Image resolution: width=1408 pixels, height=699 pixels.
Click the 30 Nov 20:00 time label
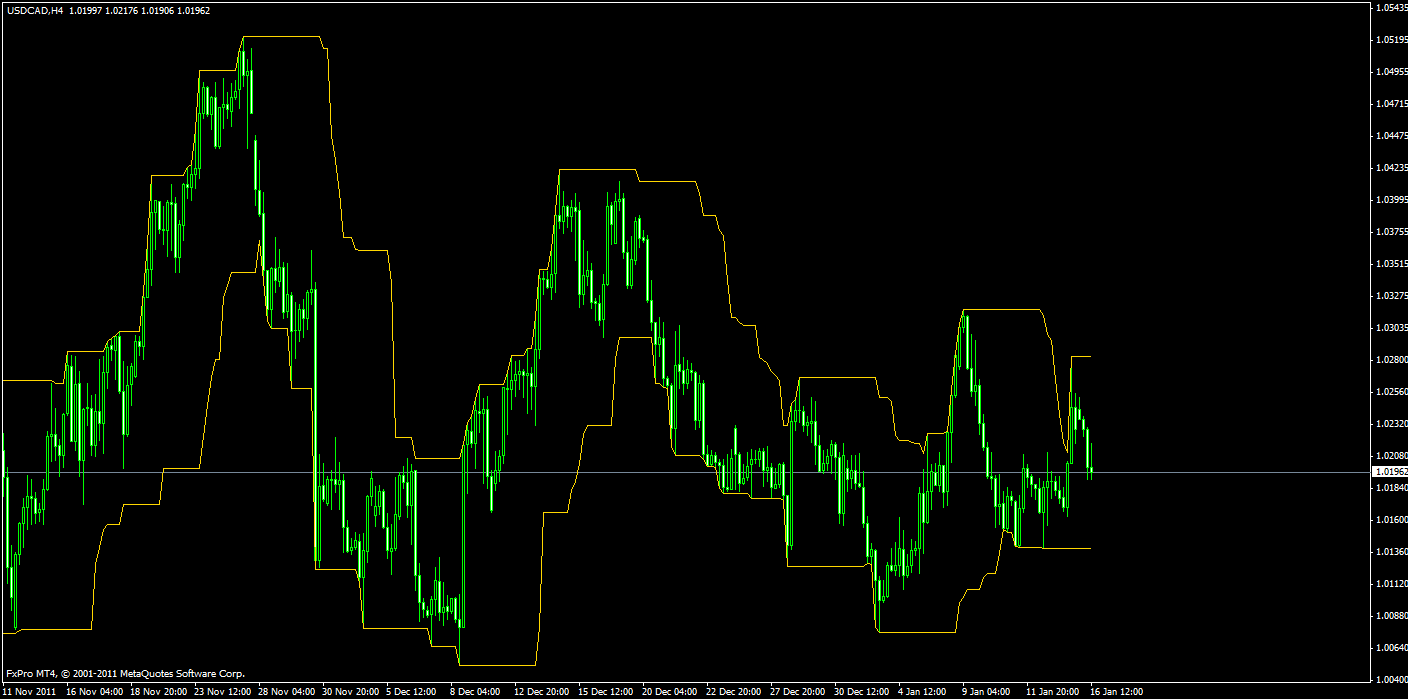point(351,691)
